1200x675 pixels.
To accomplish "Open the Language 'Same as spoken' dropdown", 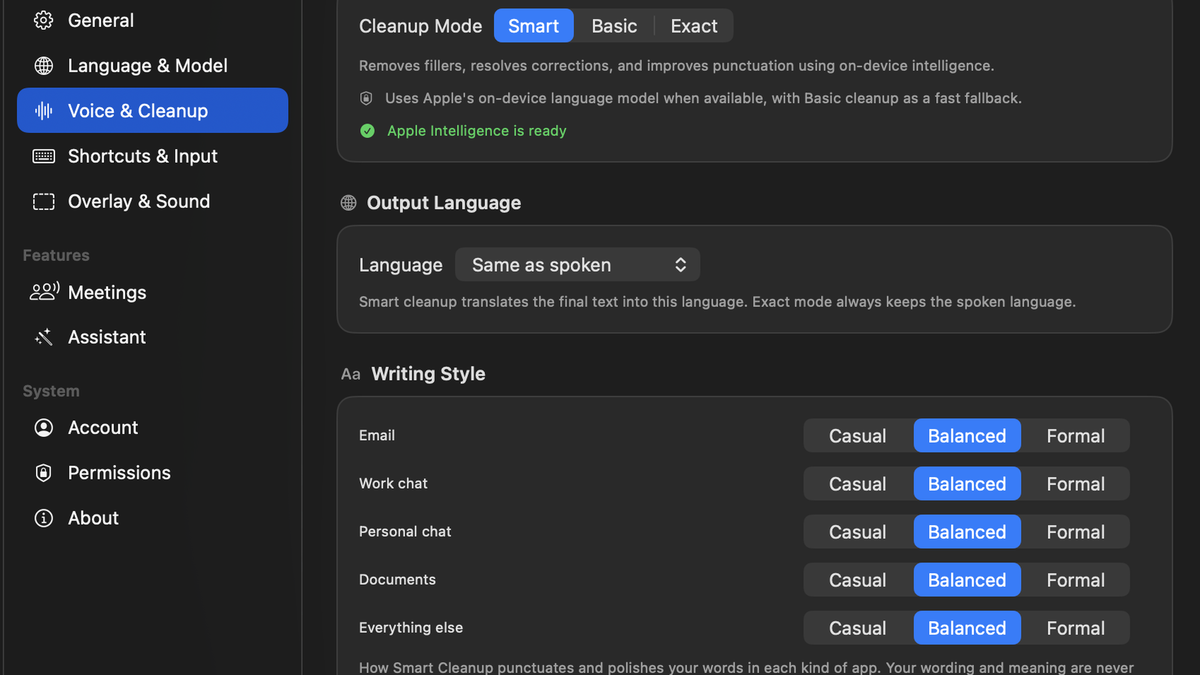I will click(578, 265).
